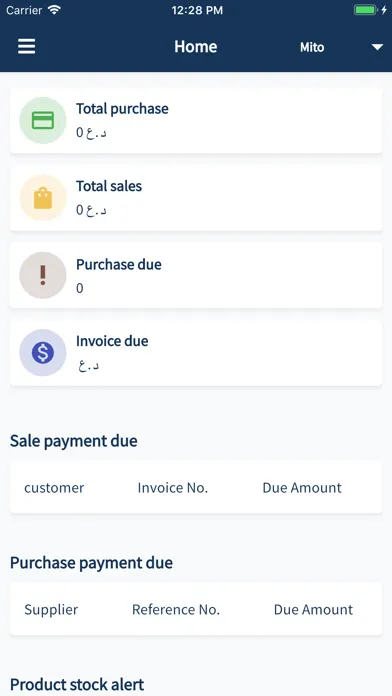Select the Mito business location
Screen dimensions: 392x696
coord(312,47)
